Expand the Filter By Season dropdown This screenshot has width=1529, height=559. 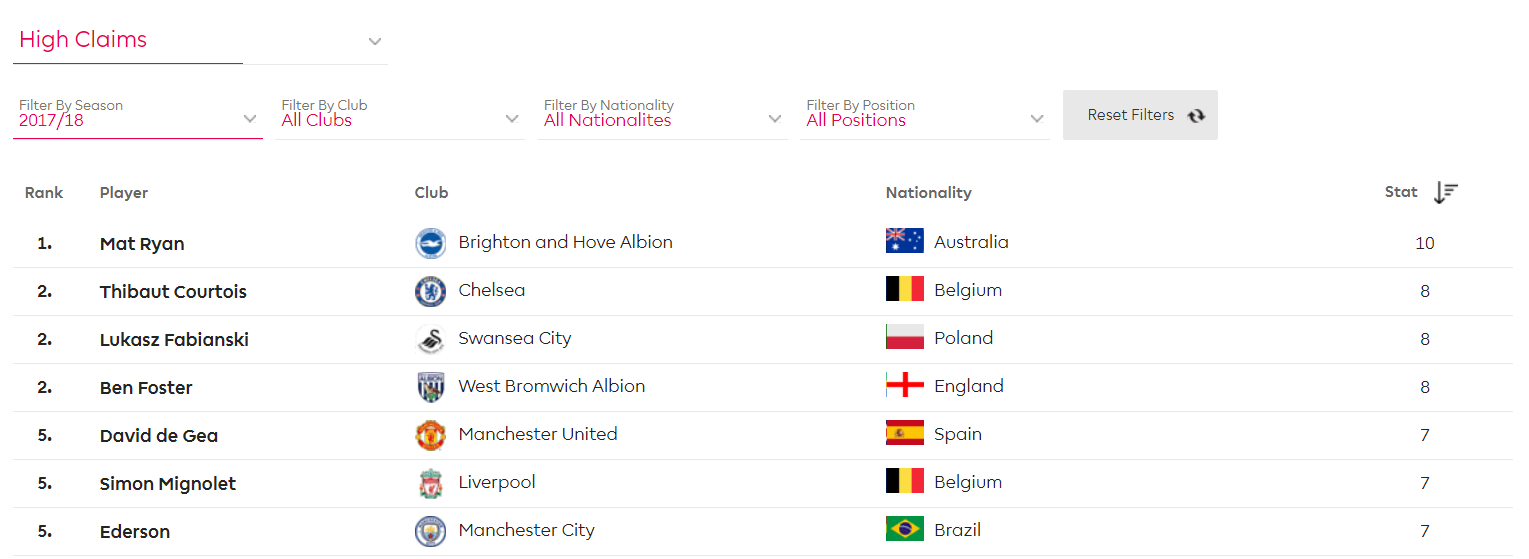pyautogui.click(x=138, y=115)
